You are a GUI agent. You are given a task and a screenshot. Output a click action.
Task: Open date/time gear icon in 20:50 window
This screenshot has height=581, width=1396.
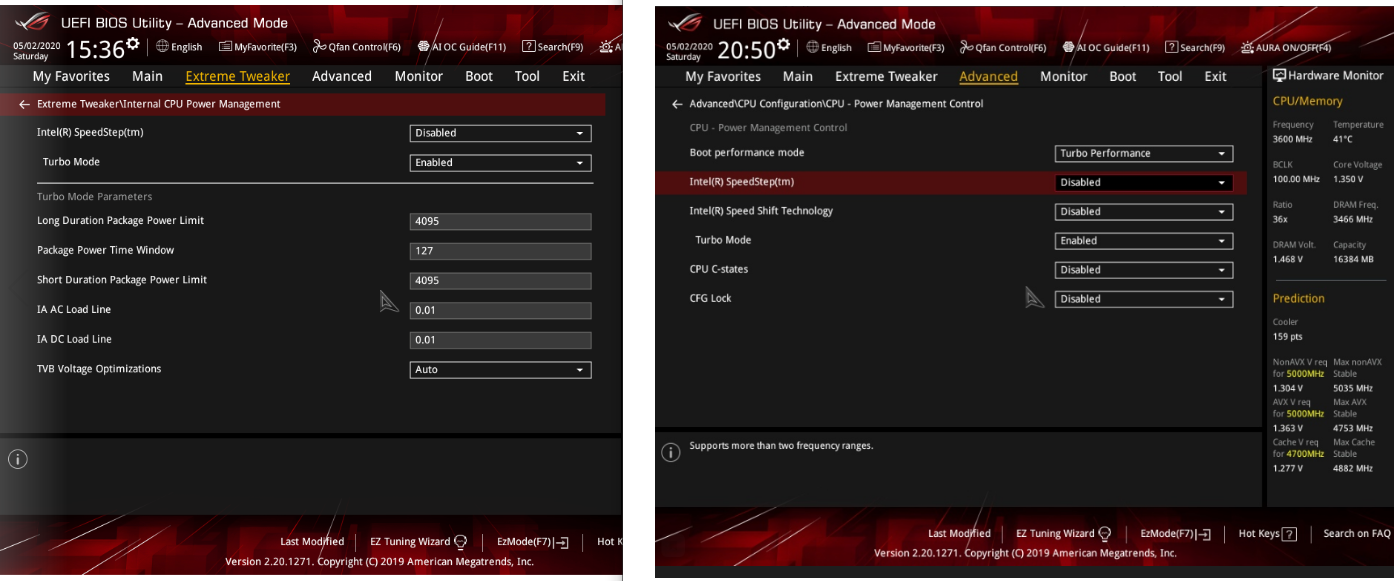[x=783, y=45]
